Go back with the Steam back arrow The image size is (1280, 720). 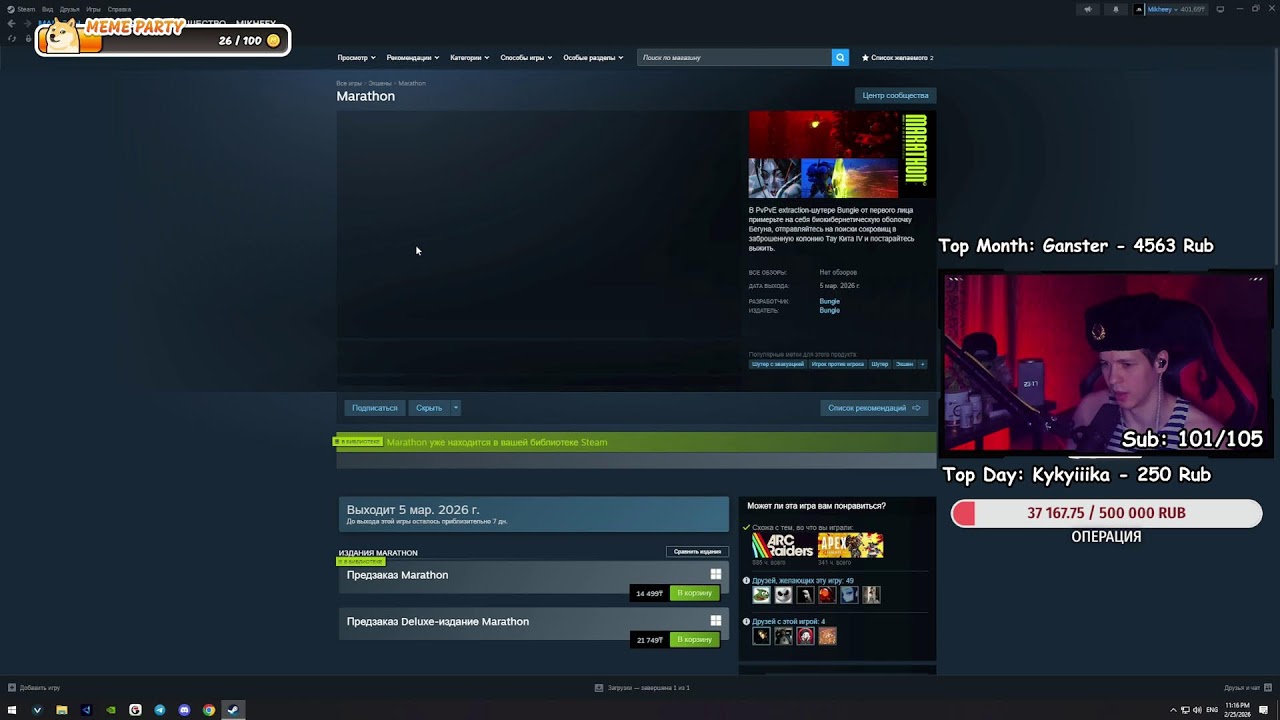[x=11, y=23]
